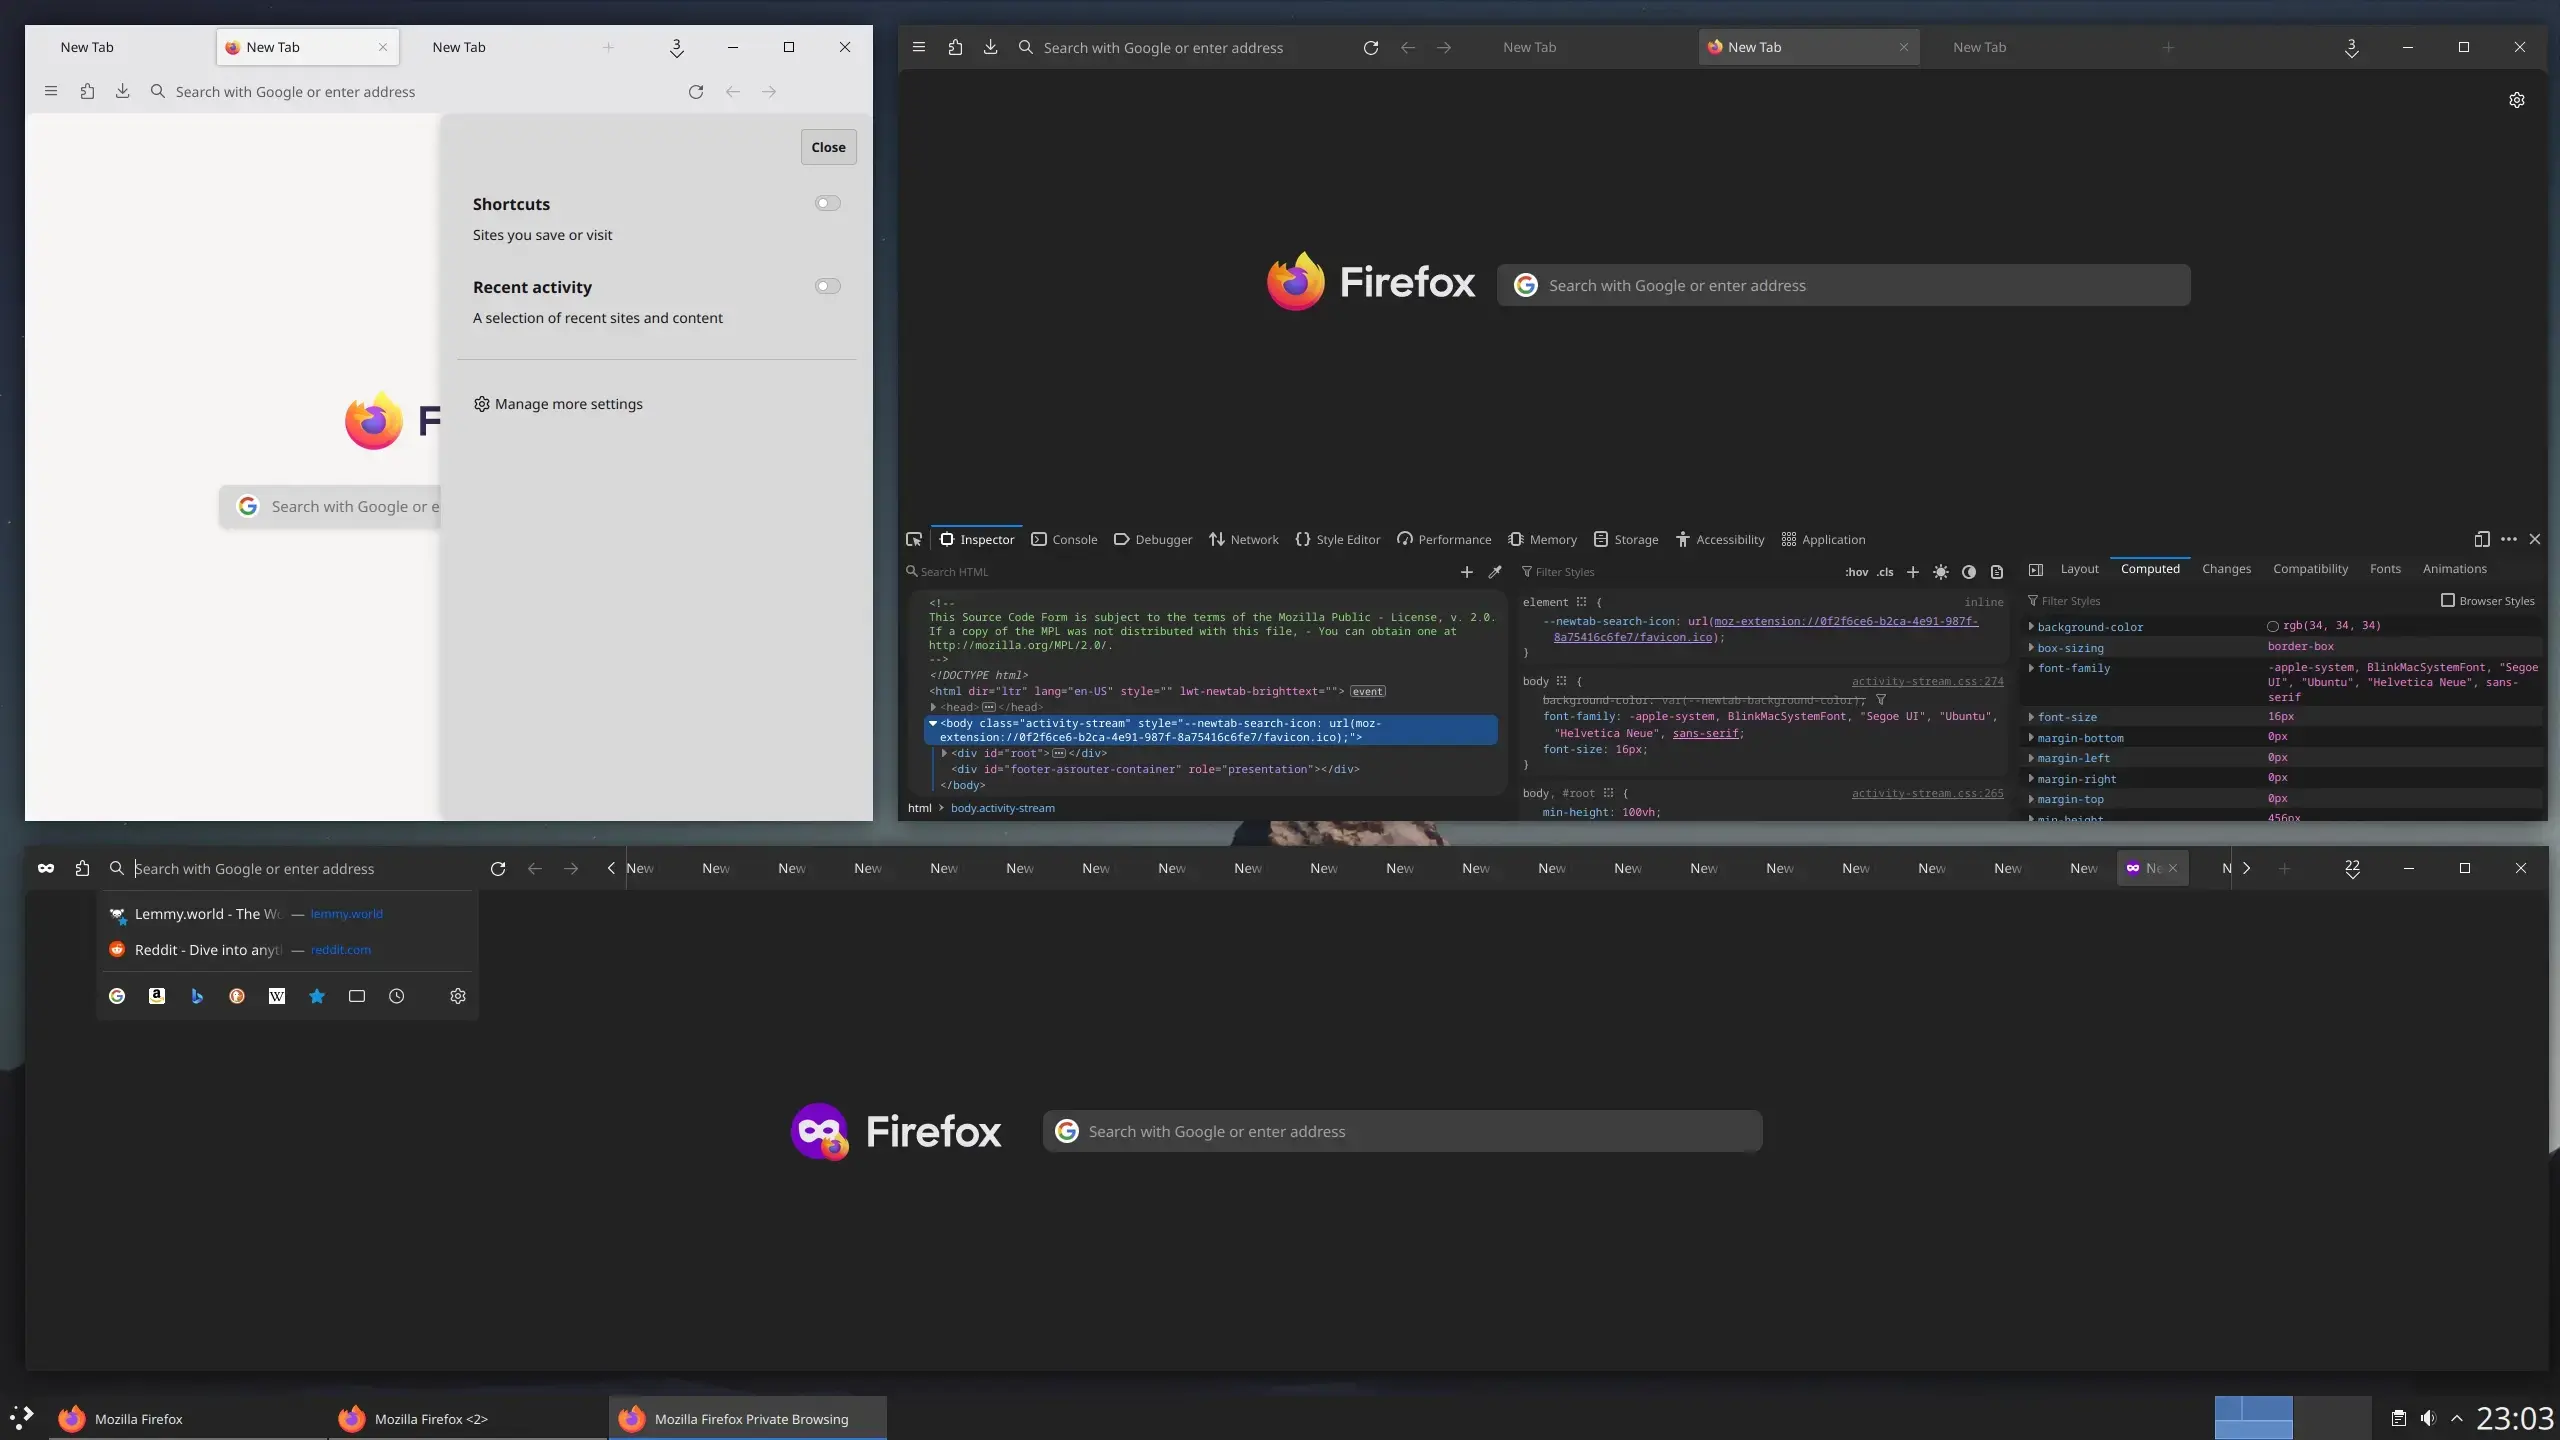Open search settings gear in urlbar dropdown
The width and height of the screenshot is (2560, 1440).
(x=458, y=996)
